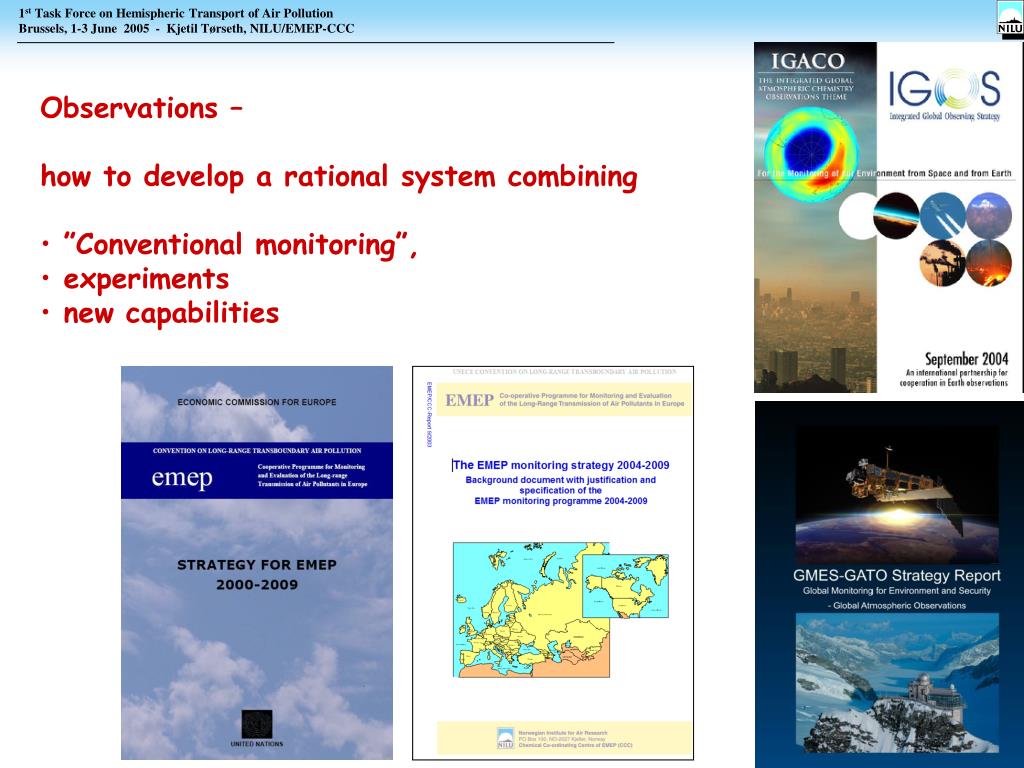Open the GMES-GATO Strategy Report cover

(889, 584)
